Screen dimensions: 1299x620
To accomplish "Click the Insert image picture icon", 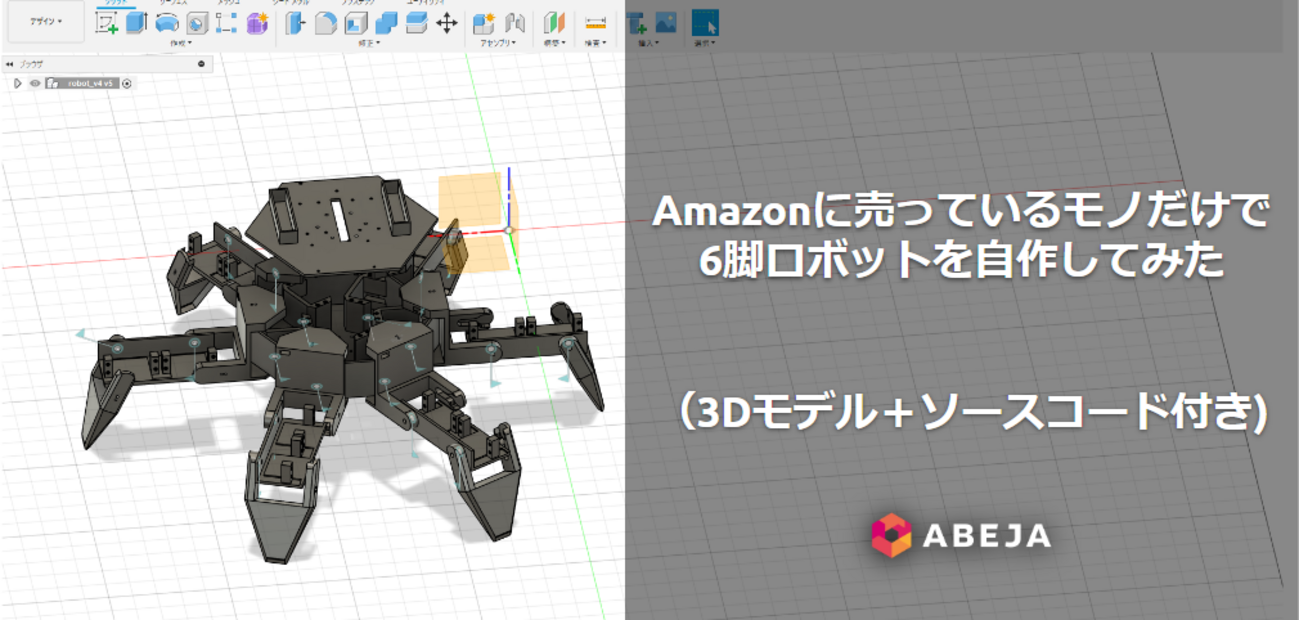I will coord(666,23).
